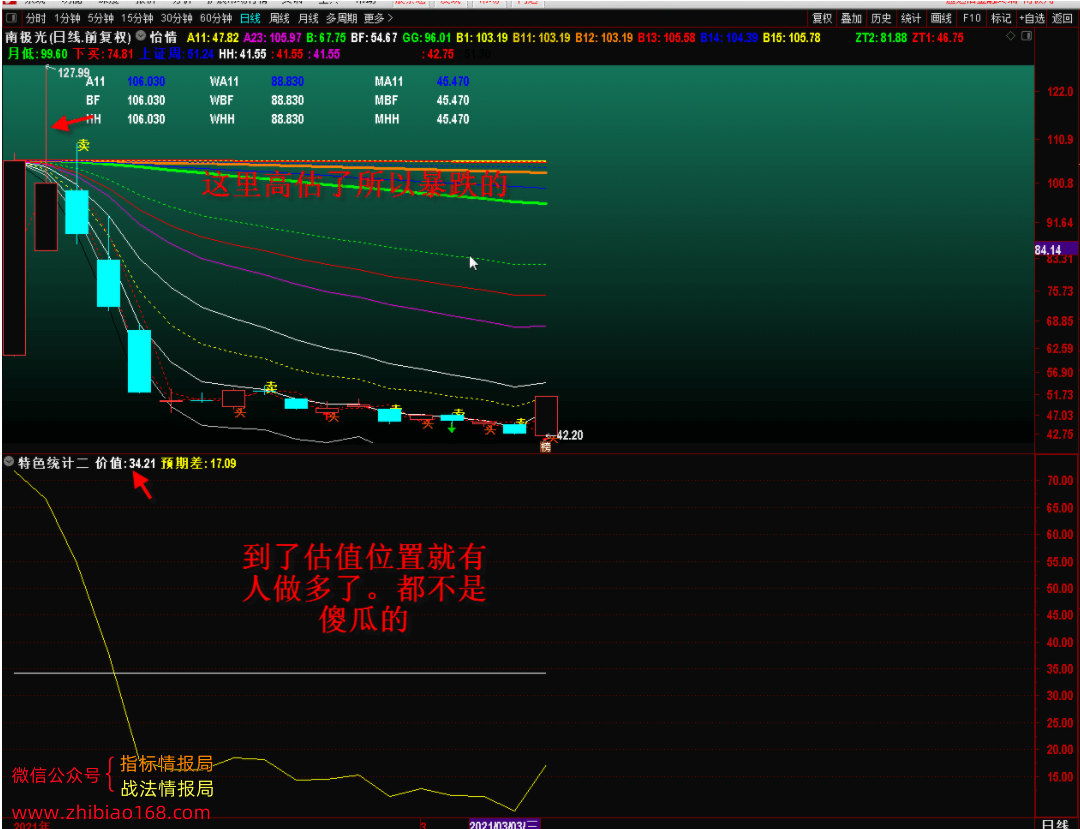Select the 1分钟 period tab
Image resolution: width=1080 pixels, height=829 pixels.
68,19
